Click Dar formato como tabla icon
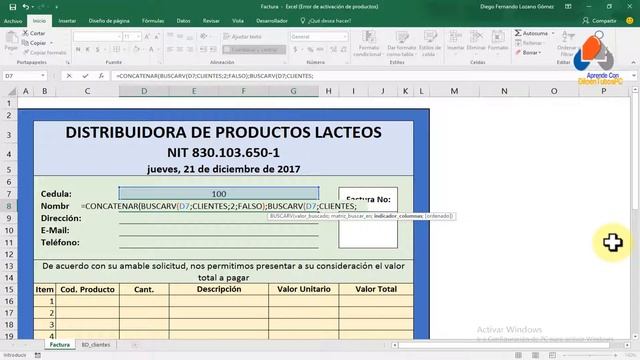 click(x=402, y=37)
